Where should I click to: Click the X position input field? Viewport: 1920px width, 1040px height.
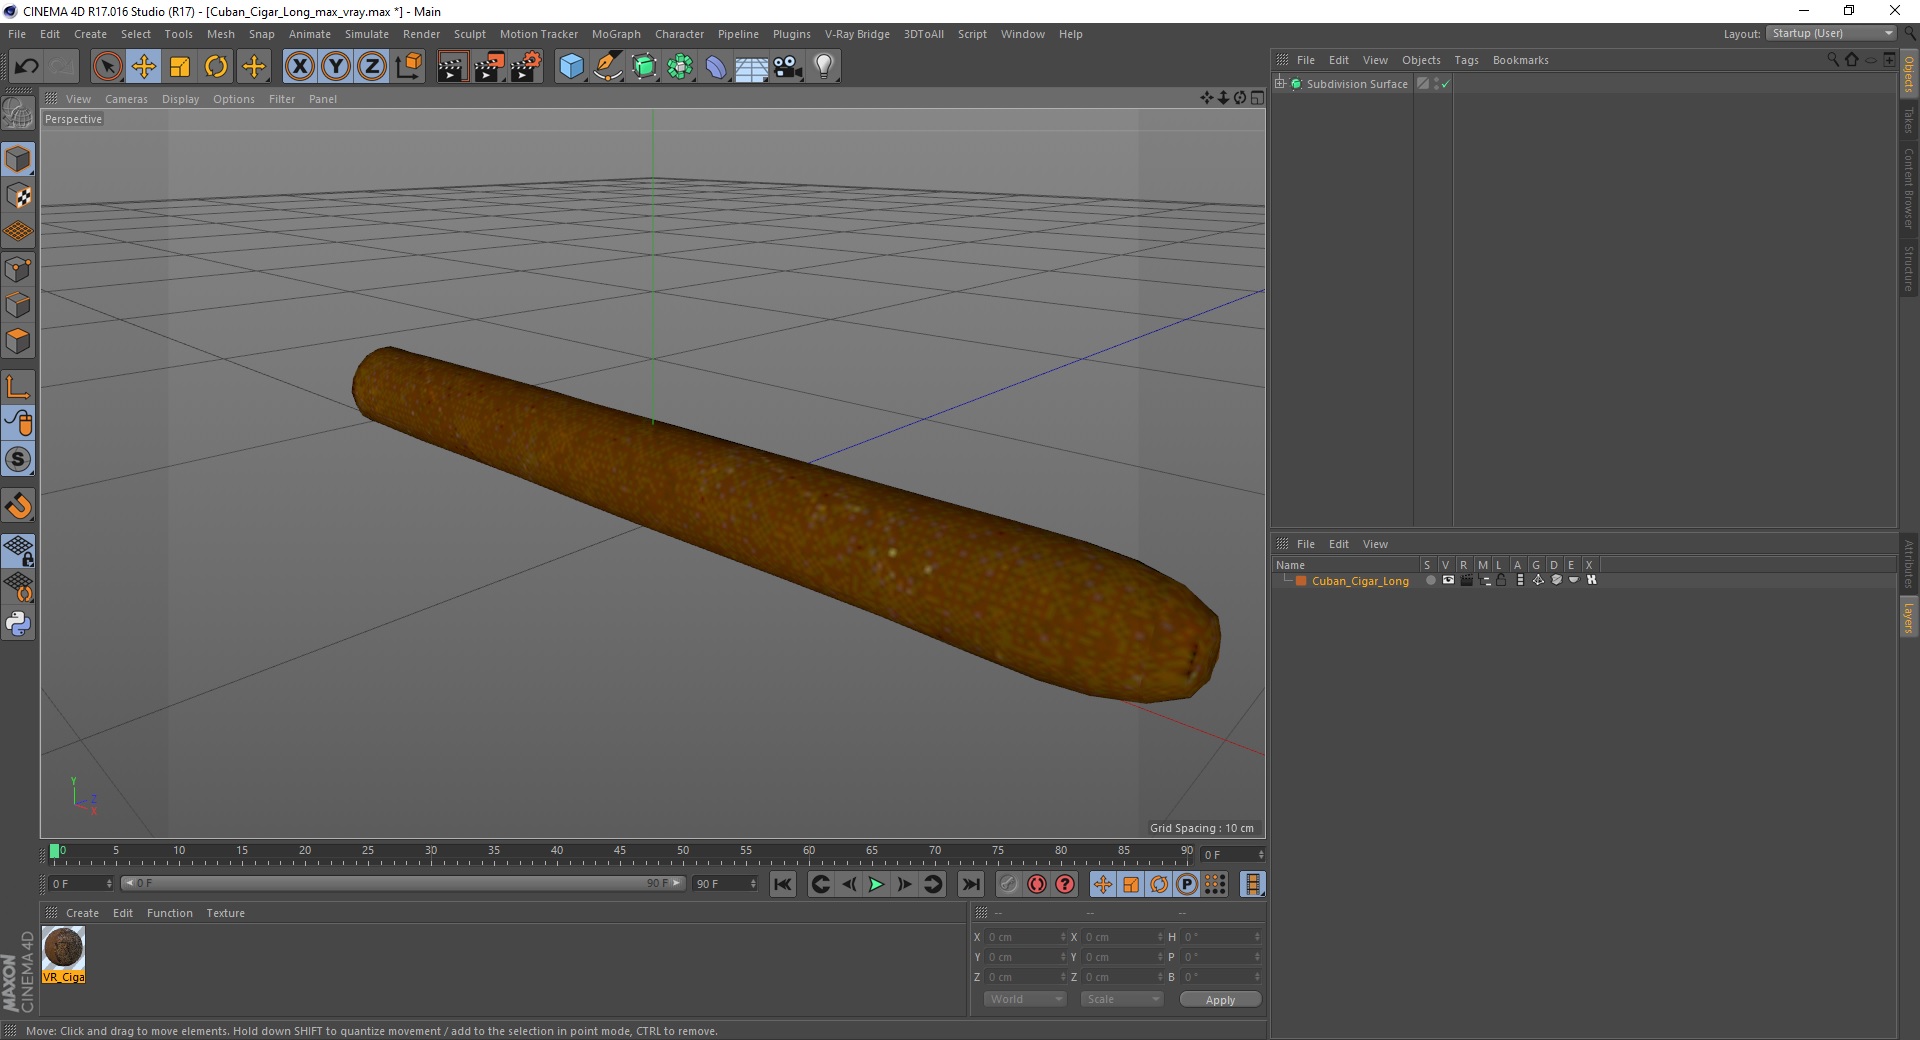click(x=1024, y=937)
